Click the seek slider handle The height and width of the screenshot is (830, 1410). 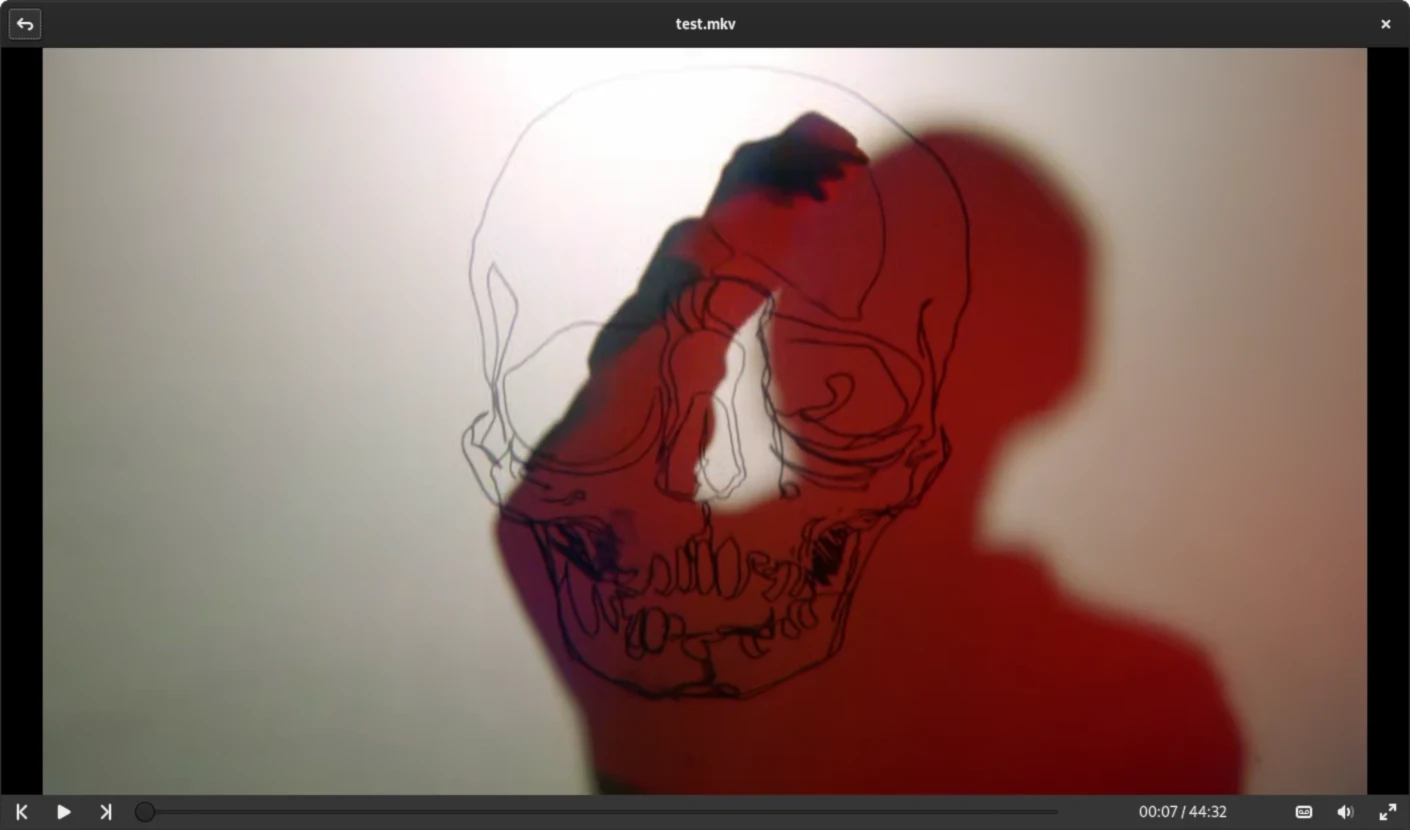[x=145, y=812]
